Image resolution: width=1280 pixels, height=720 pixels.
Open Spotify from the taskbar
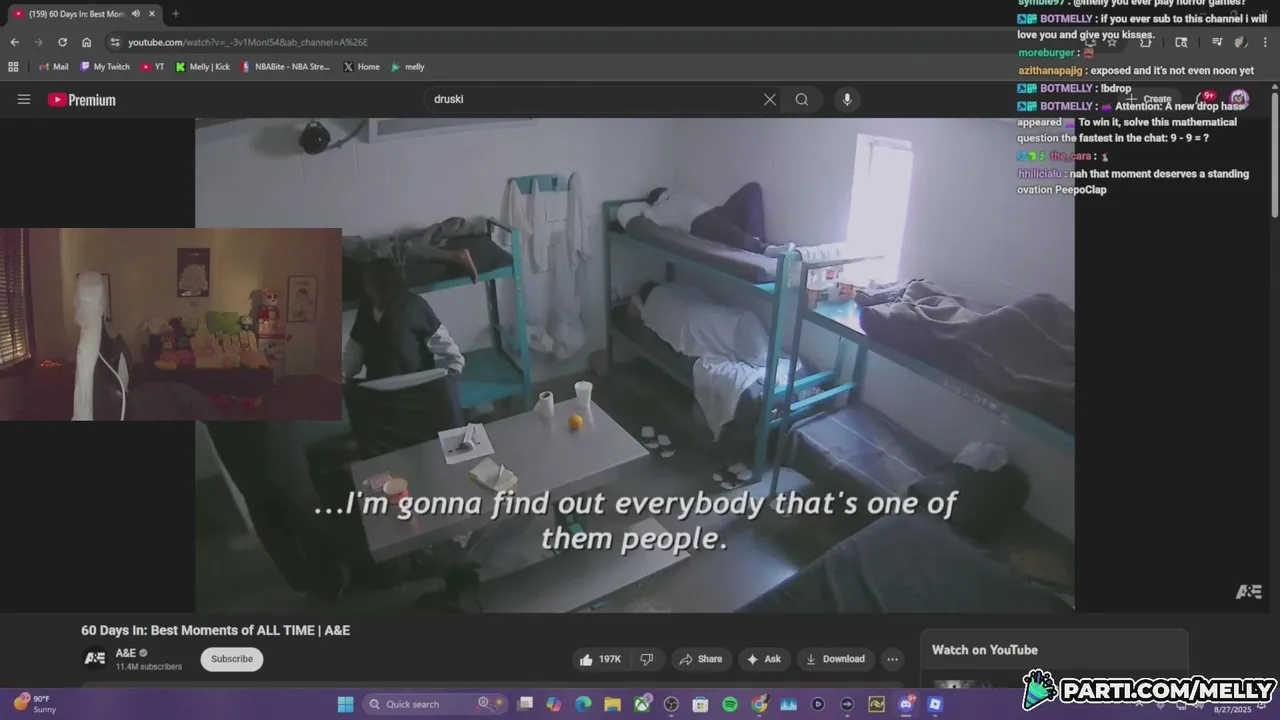730,704
